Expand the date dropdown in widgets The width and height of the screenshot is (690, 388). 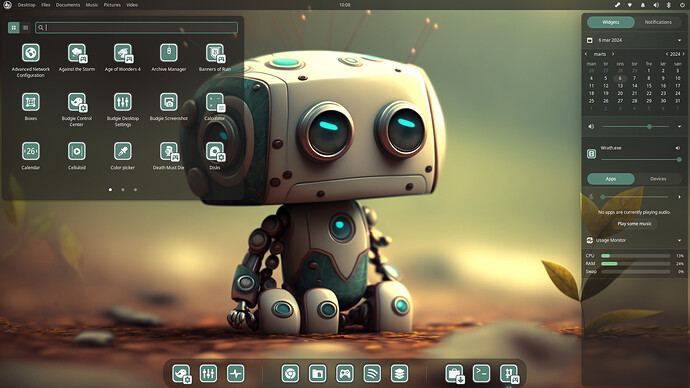pos(679,40)
